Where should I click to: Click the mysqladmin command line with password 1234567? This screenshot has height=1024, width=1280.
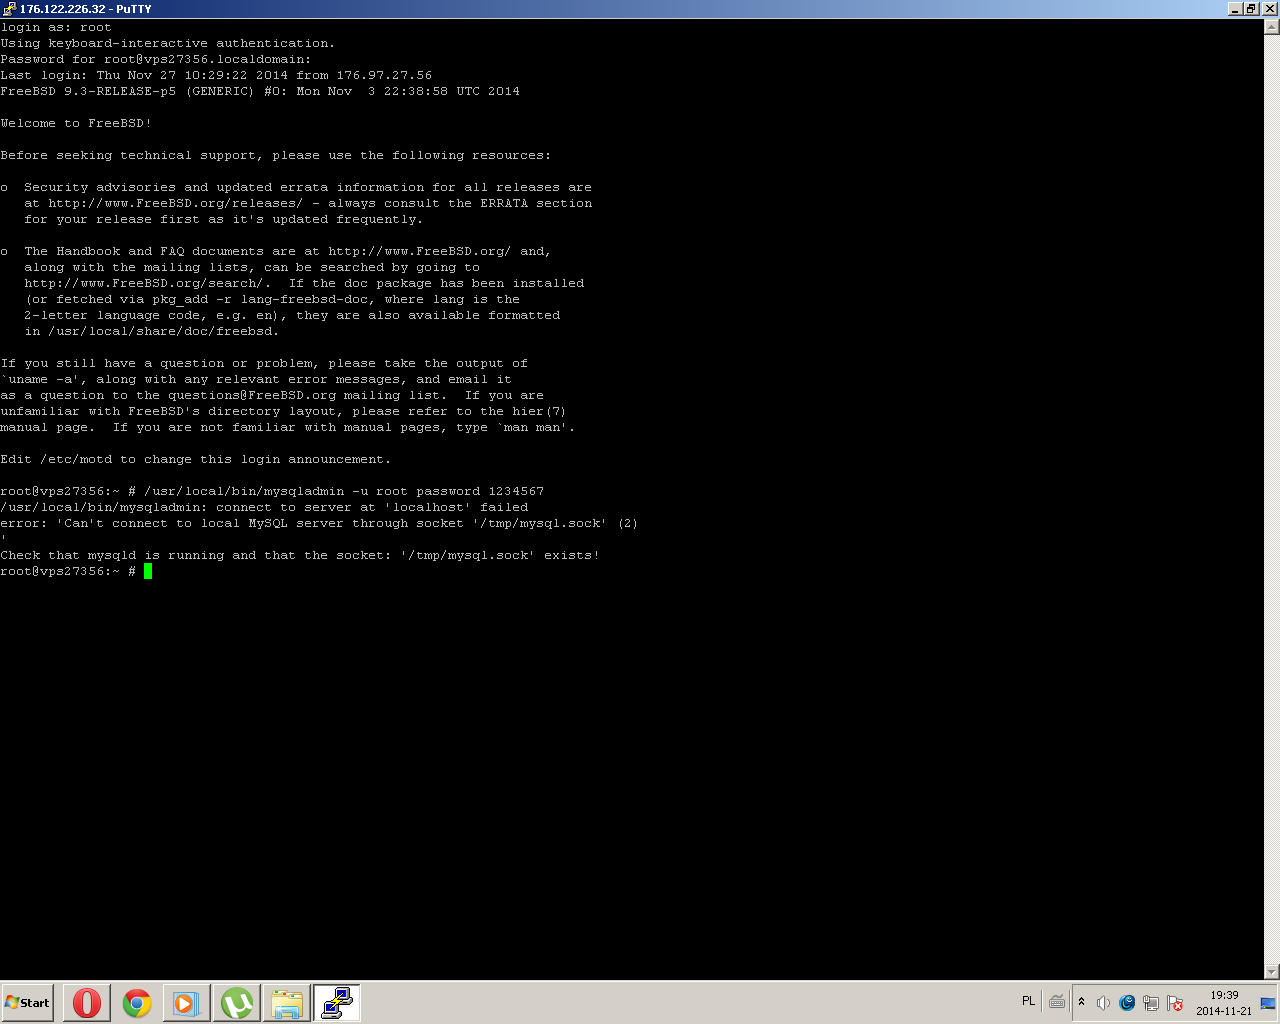(x=272, y=491)
